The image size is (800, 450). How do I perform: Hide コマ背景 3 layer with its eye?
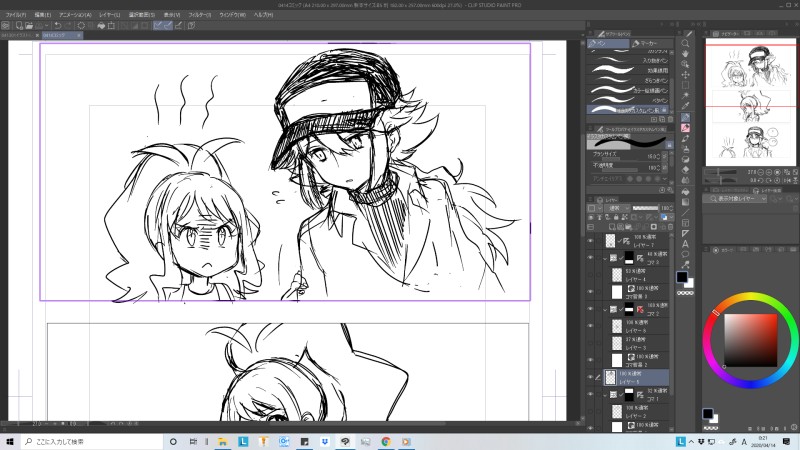[x=591, y=292]
